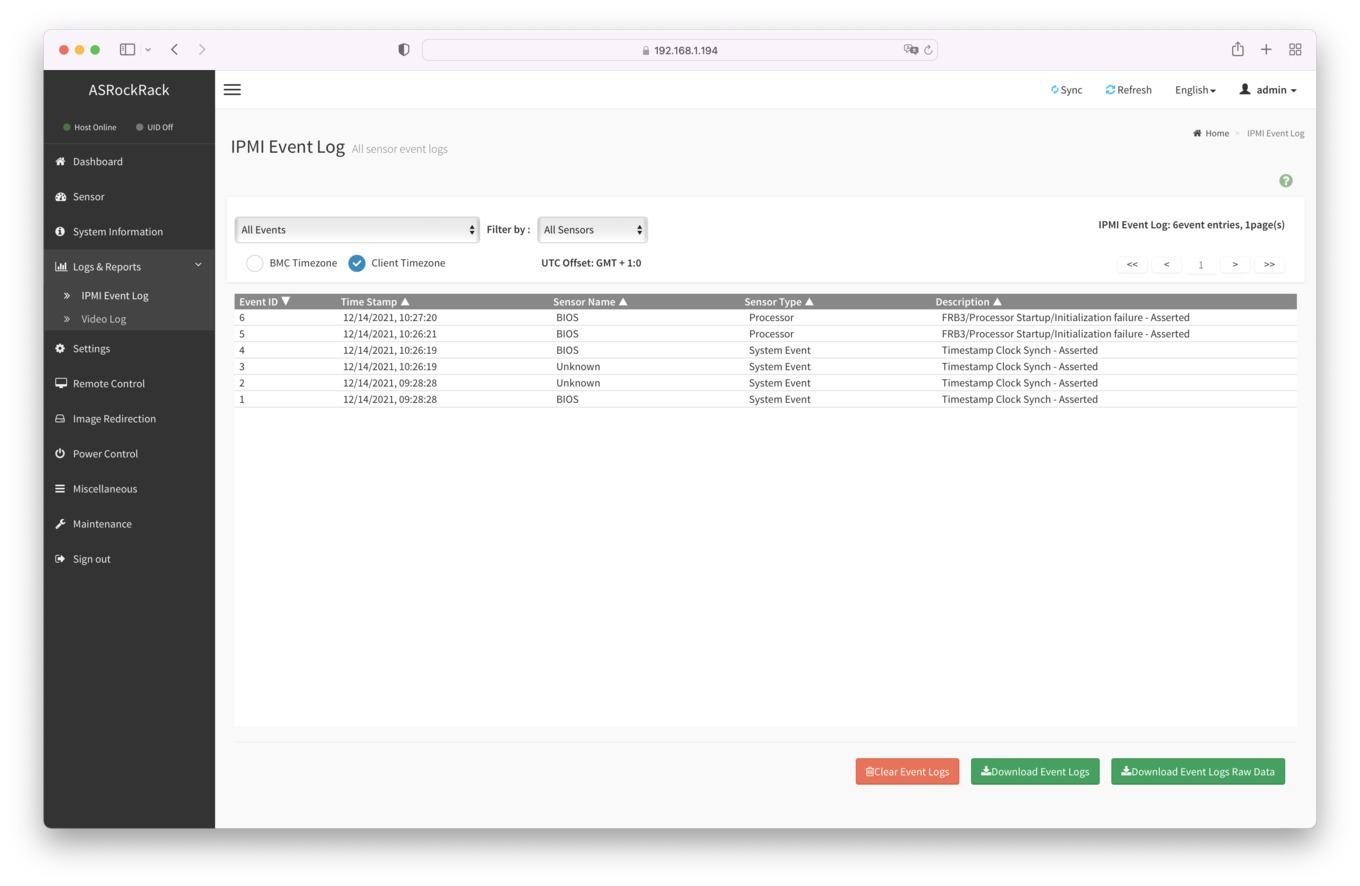The height and width of the screenshot is (886, 1360).
Task: Open the All Sensors filter dropdown
Action: click(592, 230)
